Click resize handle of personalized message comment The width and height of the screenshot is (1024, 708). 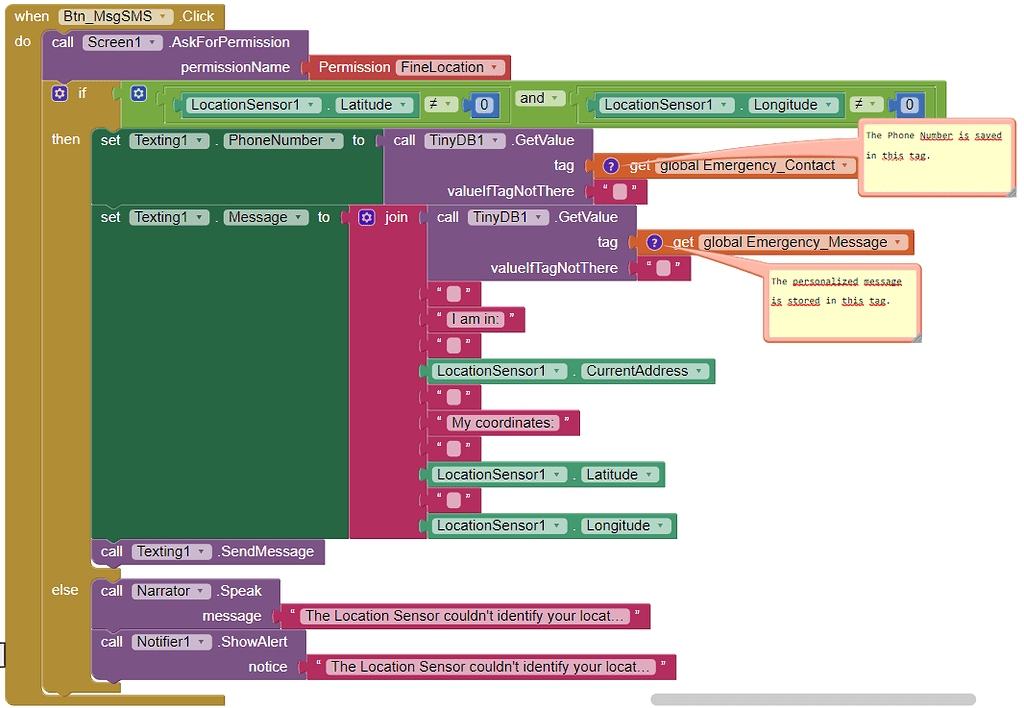click(913, 336)
